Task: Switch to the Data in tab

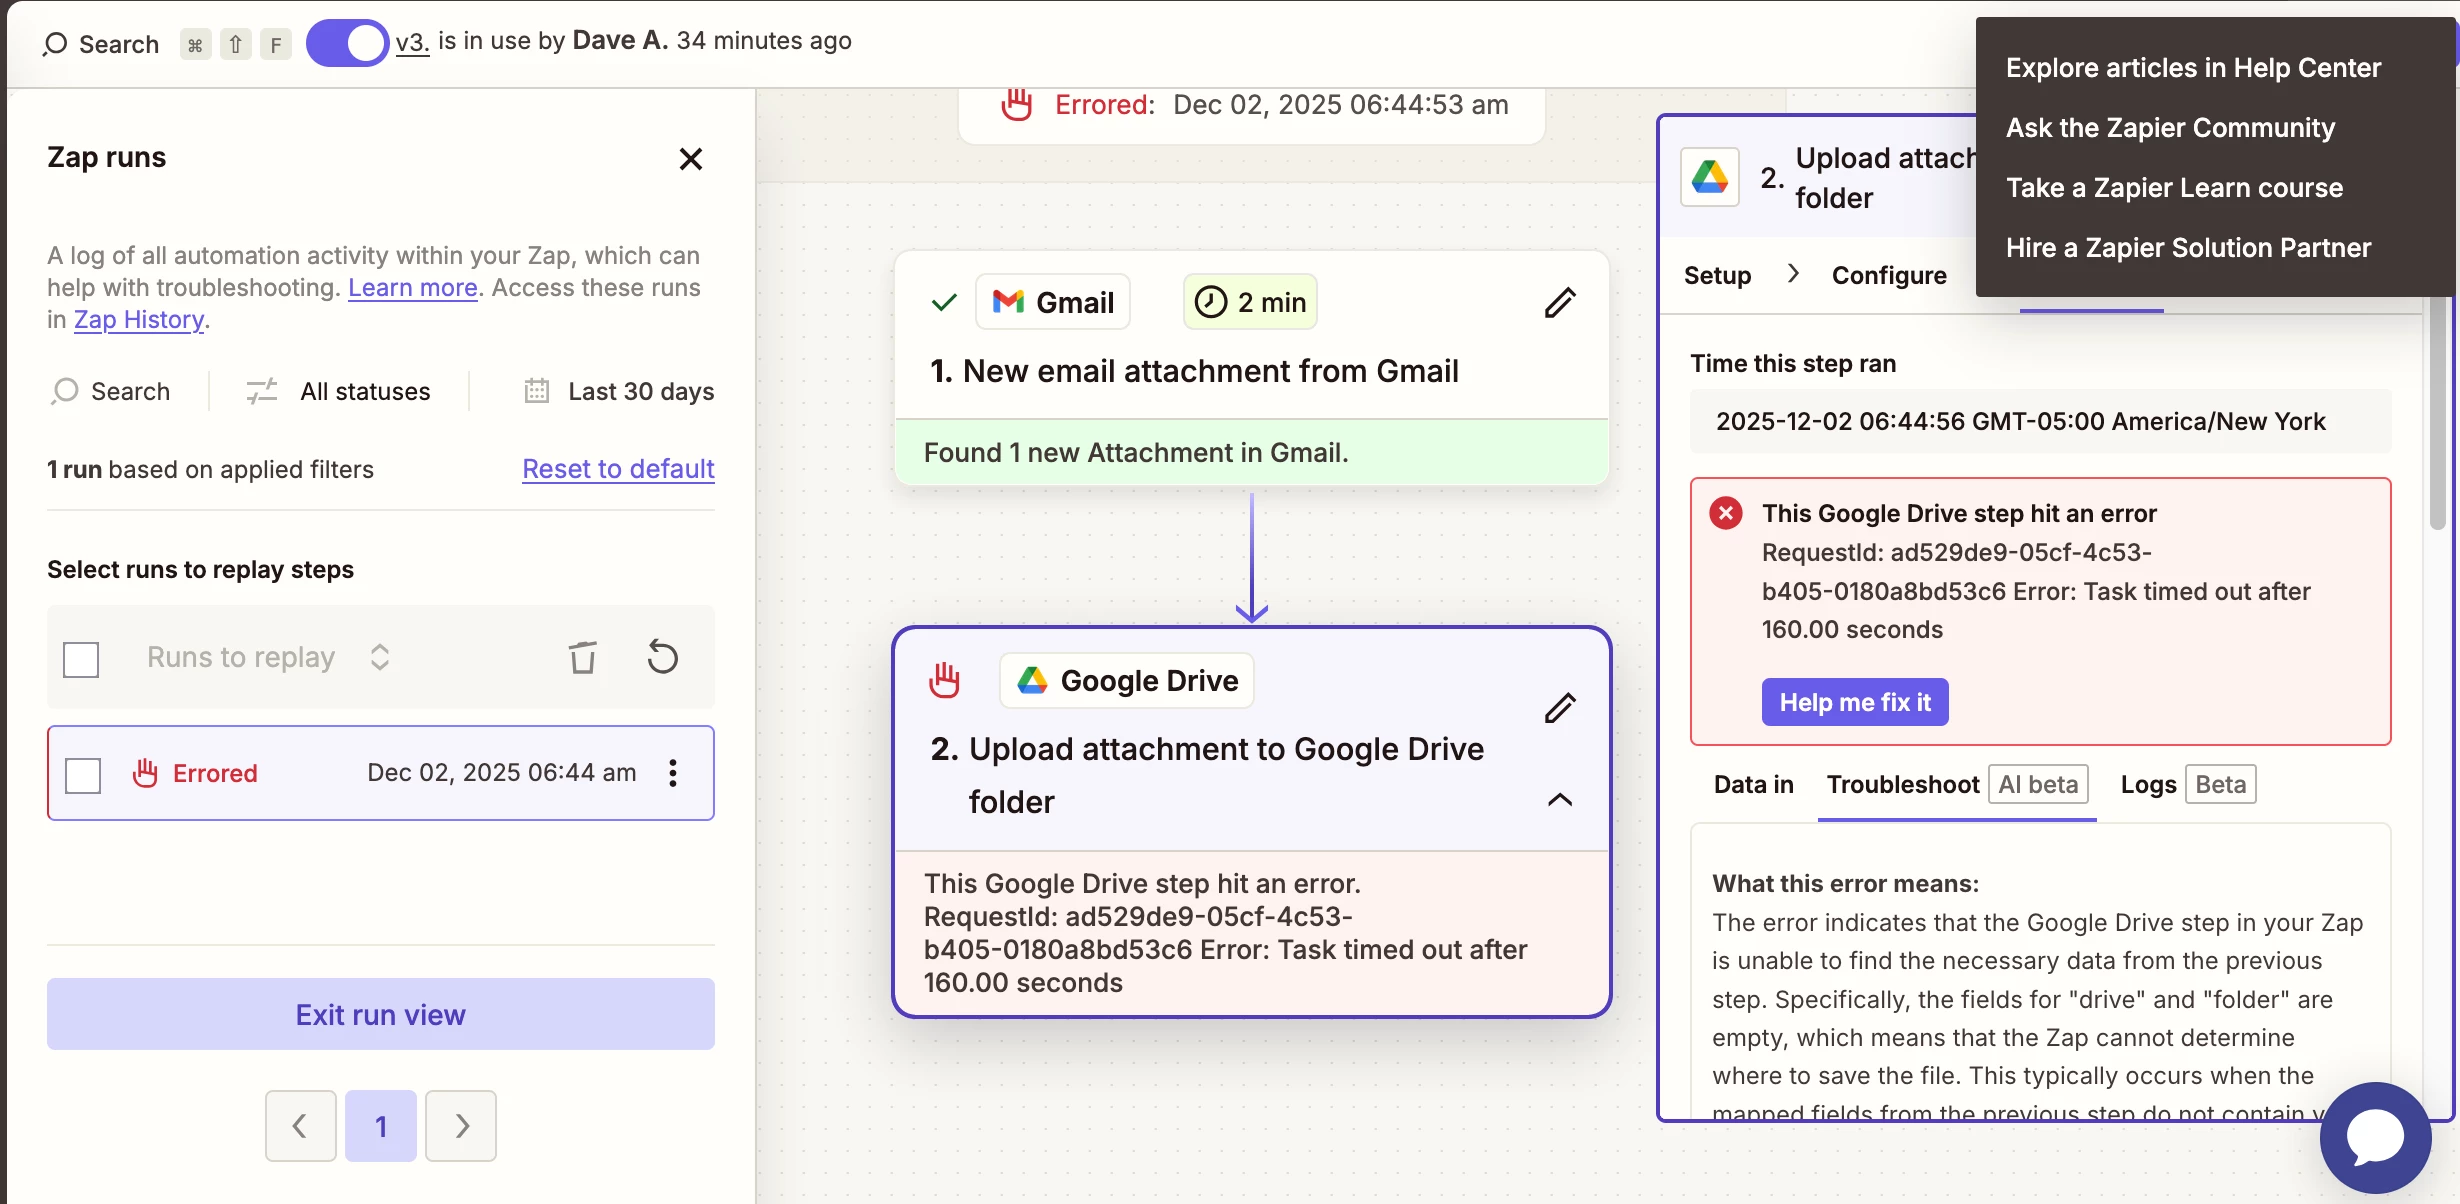Action: click(x=1753, y=785)
